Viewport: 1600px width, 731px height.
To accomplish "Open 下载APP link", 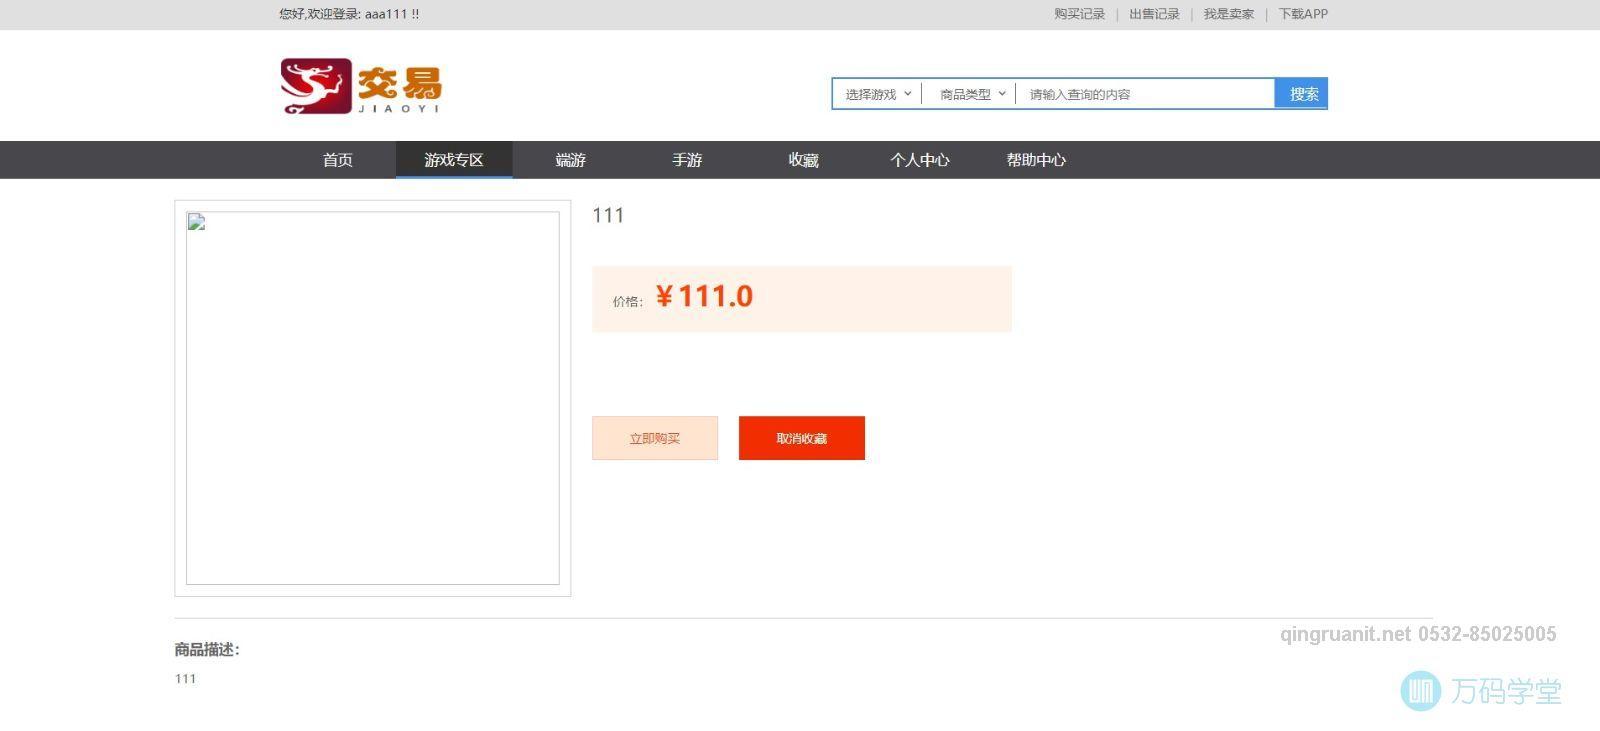I will (x=1303, y=14).
